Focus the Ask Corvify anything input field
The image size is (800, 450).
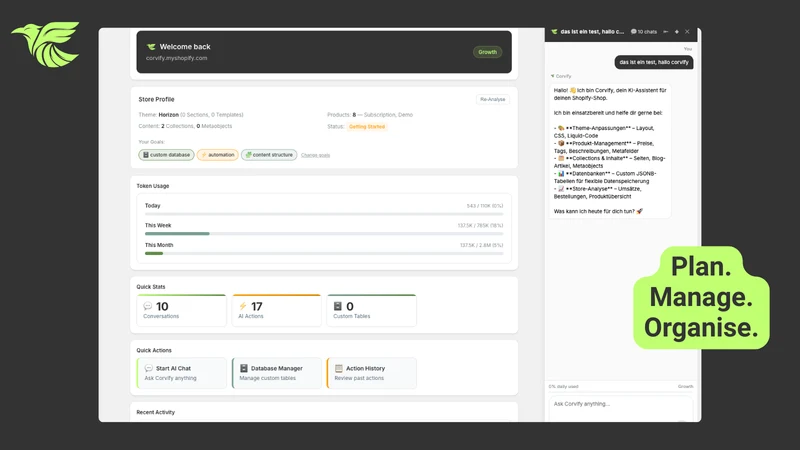621,408
